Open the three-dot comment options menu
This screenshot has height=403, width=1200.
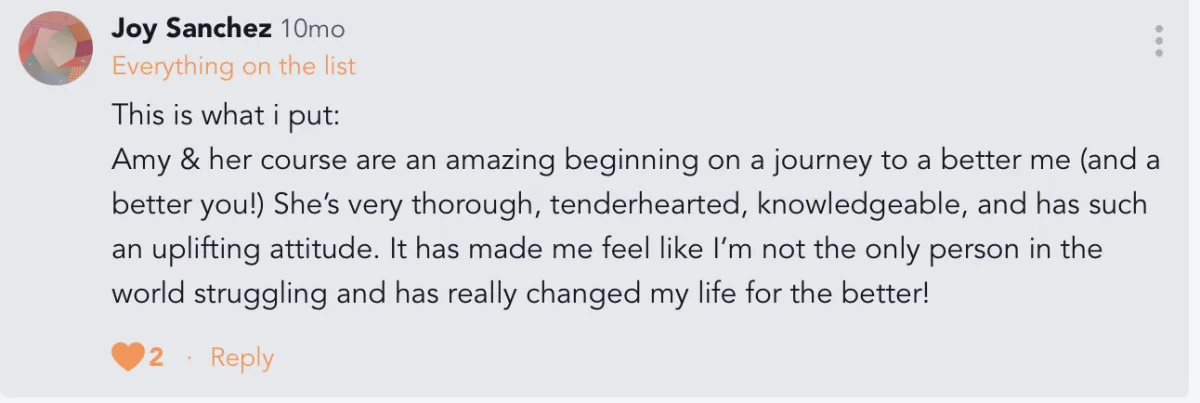point(1159,41)
